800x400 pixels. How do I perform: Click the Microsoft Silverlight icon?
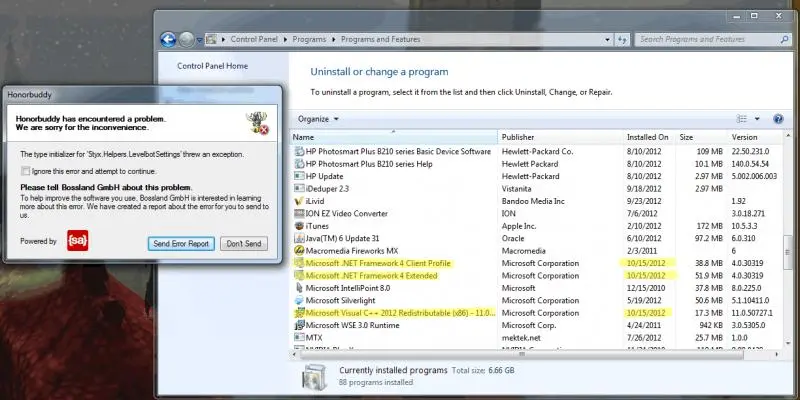[x=299, y=301]
